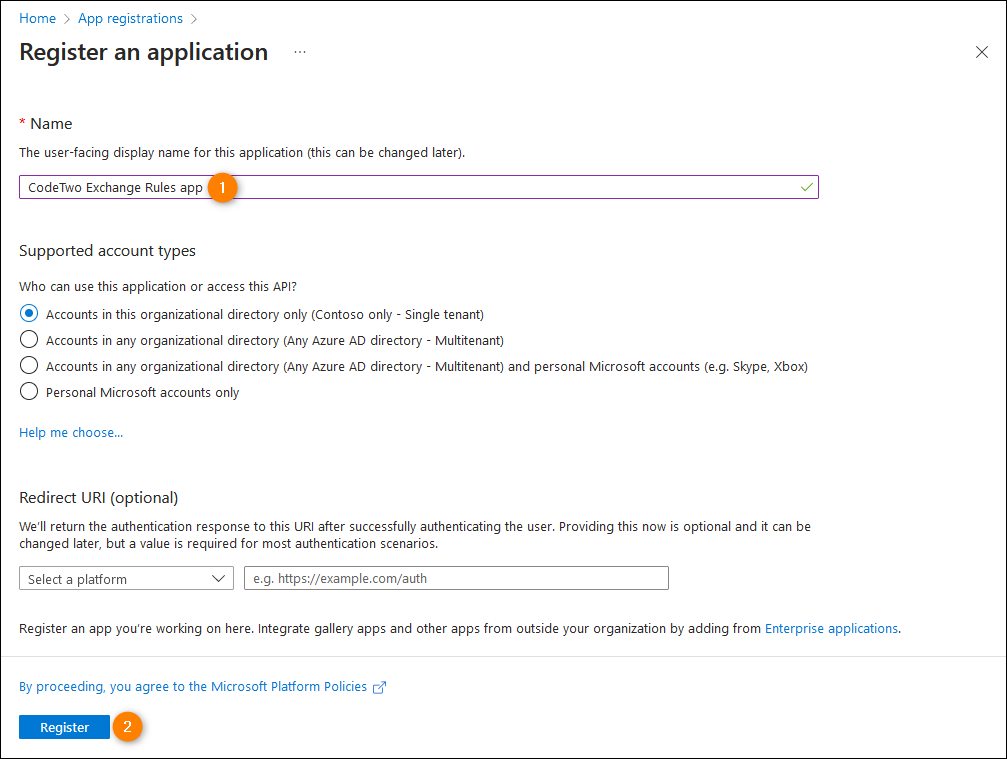Image resolution: width=1007 pixels, height=759 pixels.
Task: Select Personal Microsoft accounts only
Action: point(29,391)
